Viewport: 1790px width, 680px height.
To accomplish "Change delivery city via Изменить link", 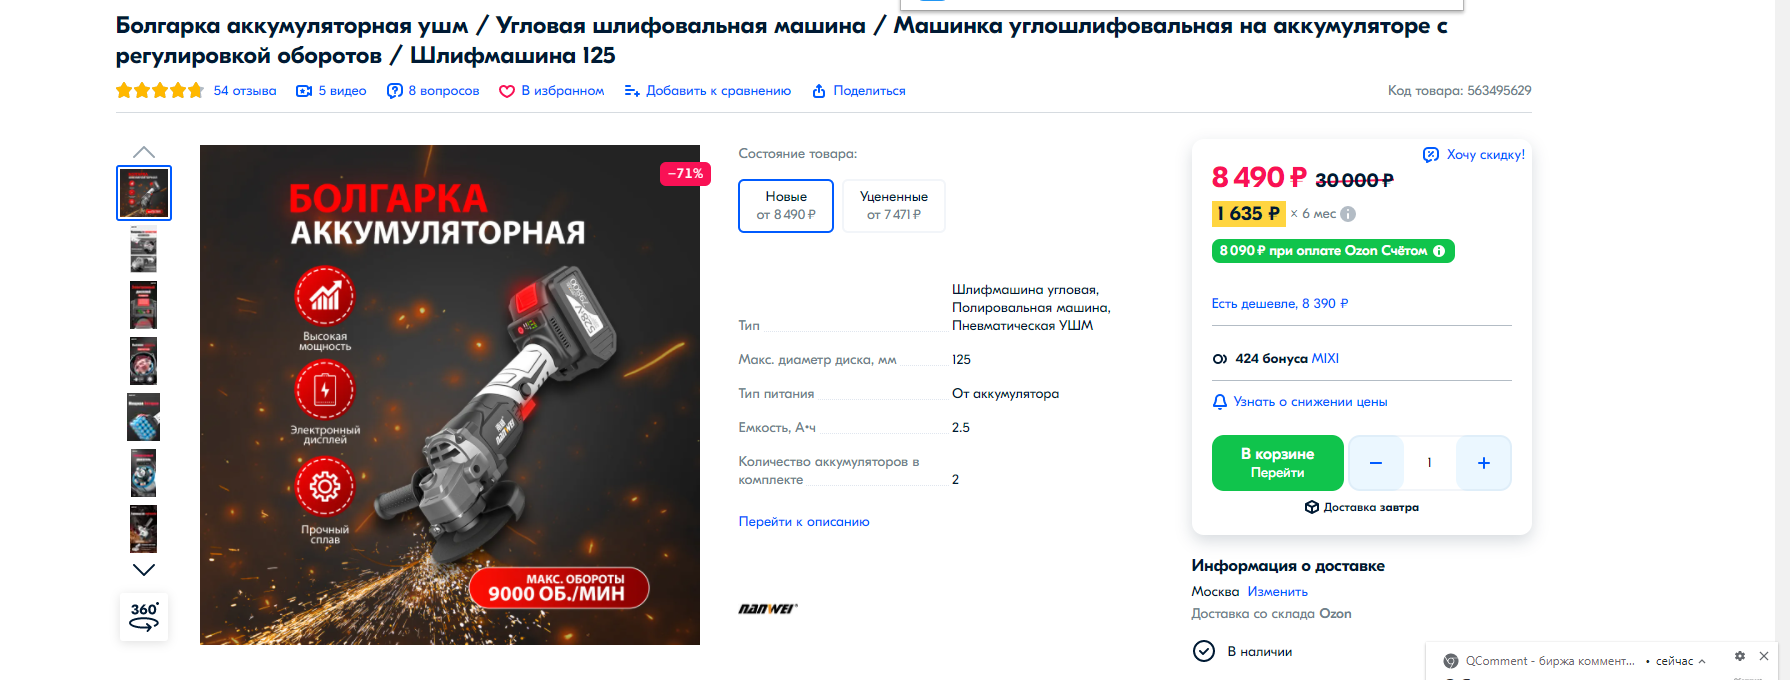I will [1277, 592].
